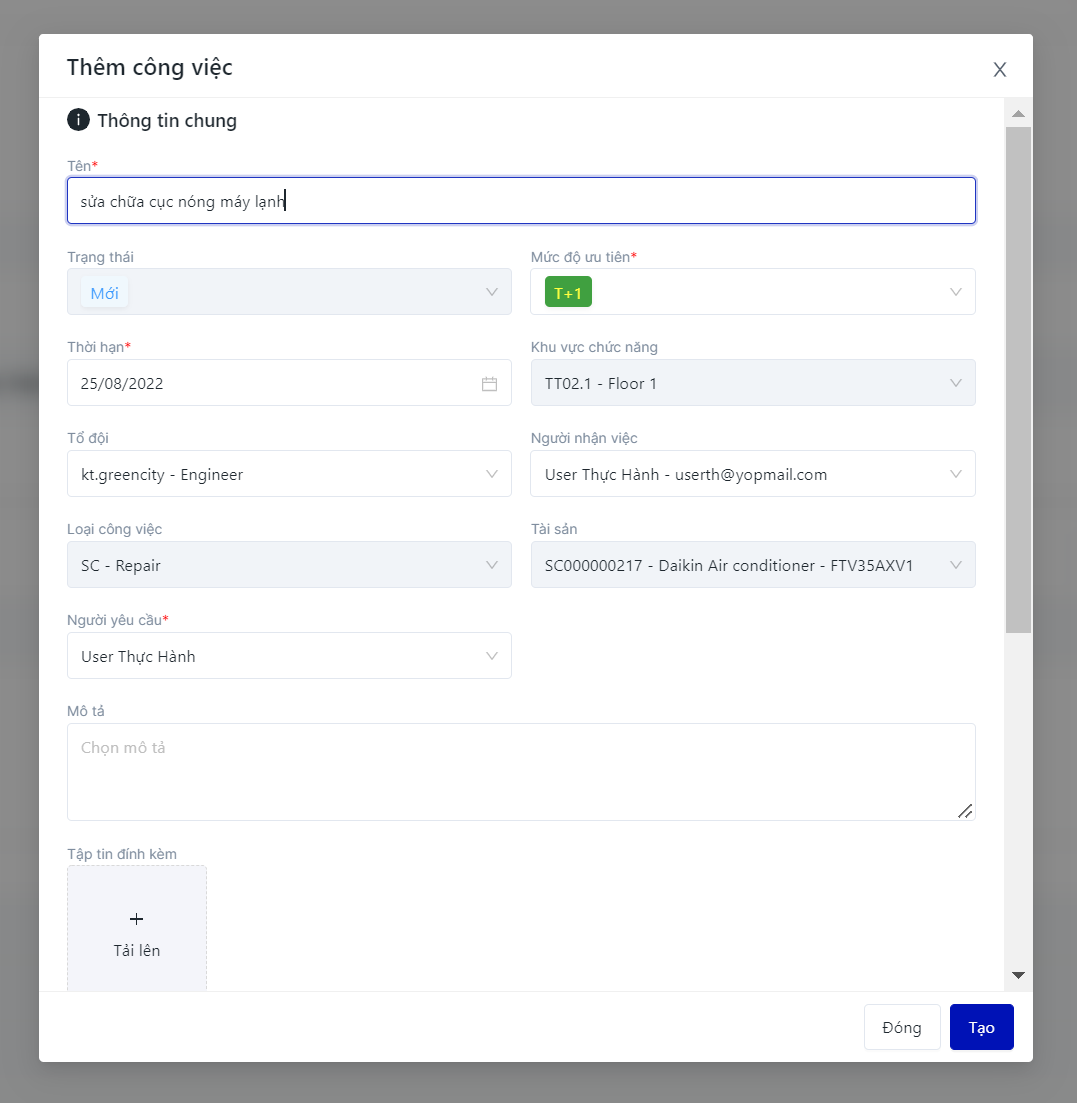The image size is (1077, 1103).
Task: Expand the Người yêu cầu dropdown
Action: [x=491, y=656]
